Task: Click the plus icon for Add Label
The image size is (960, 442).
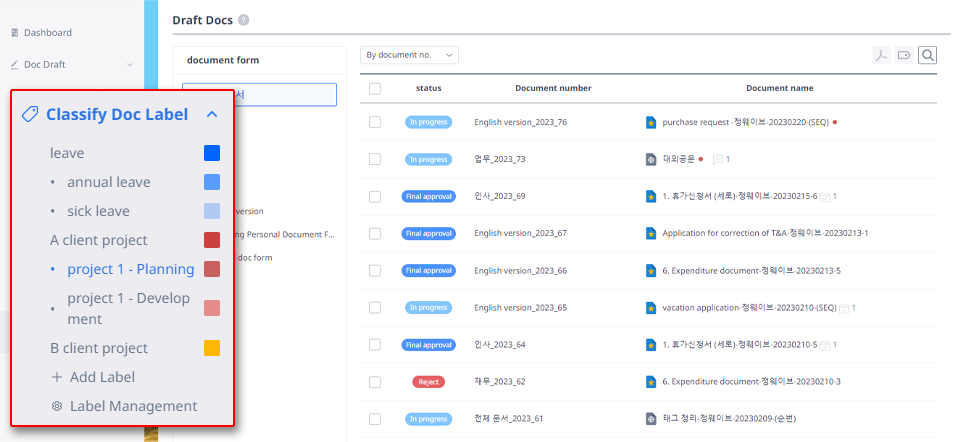Action: pyautogui.click(x=57, y=377)
